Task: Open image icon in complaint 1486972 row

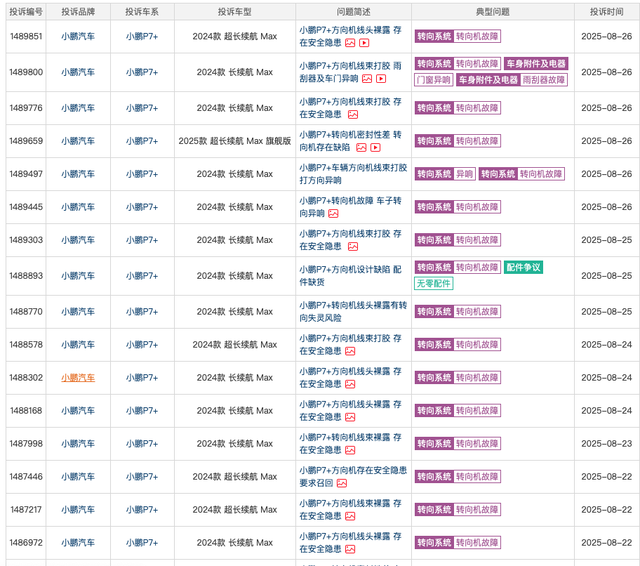Action: [350, 550]
